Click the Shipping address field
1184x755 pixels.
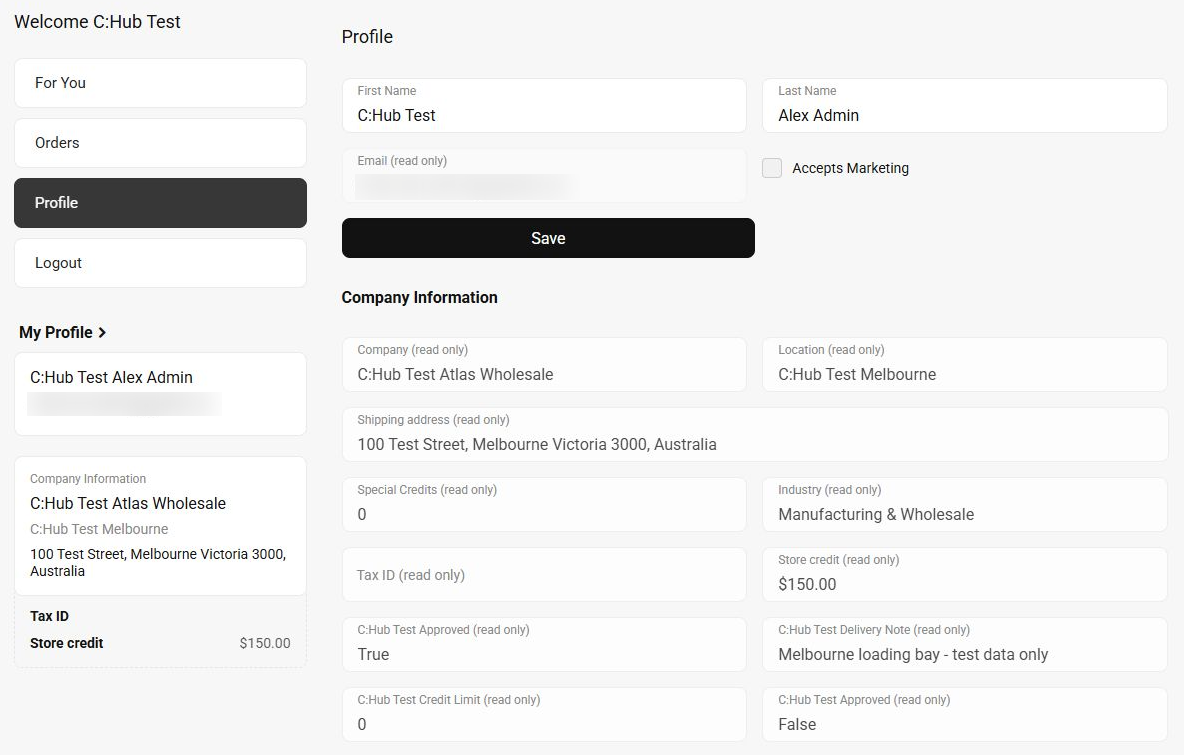[x=755, y=435]
